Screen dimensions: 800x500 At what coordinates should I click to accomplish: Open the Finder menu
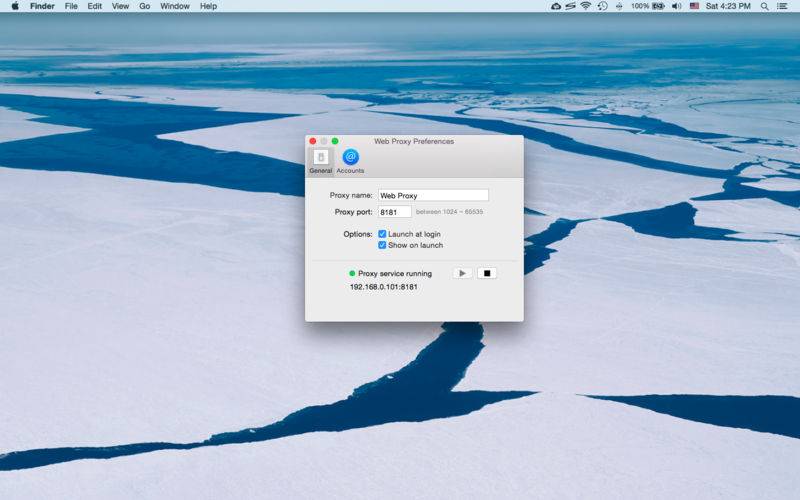42,6
